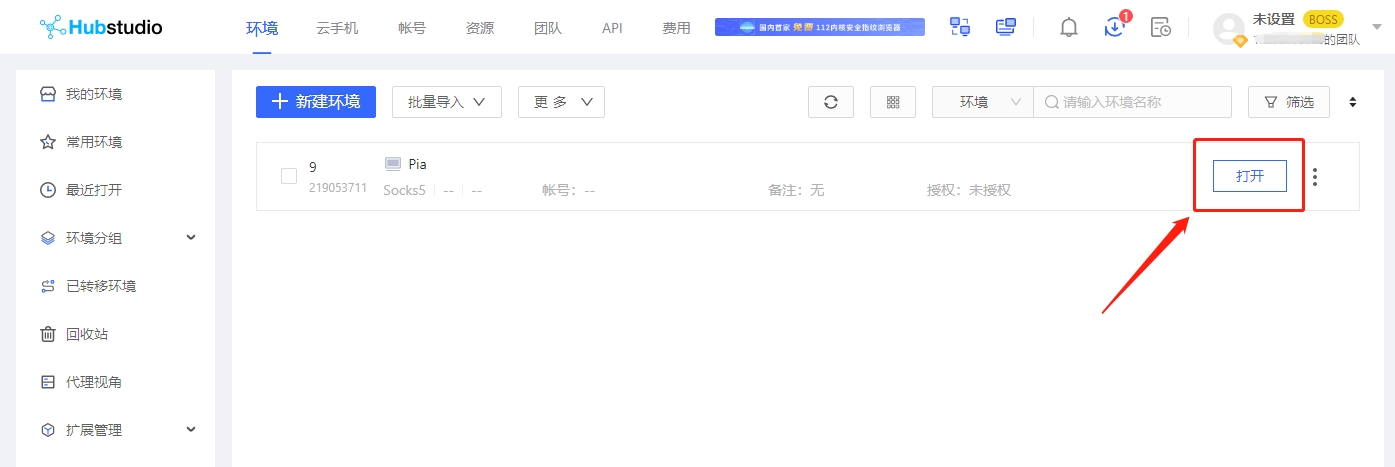
Task: Open the 环境 search type selector
Action: (x=982, y=102)
